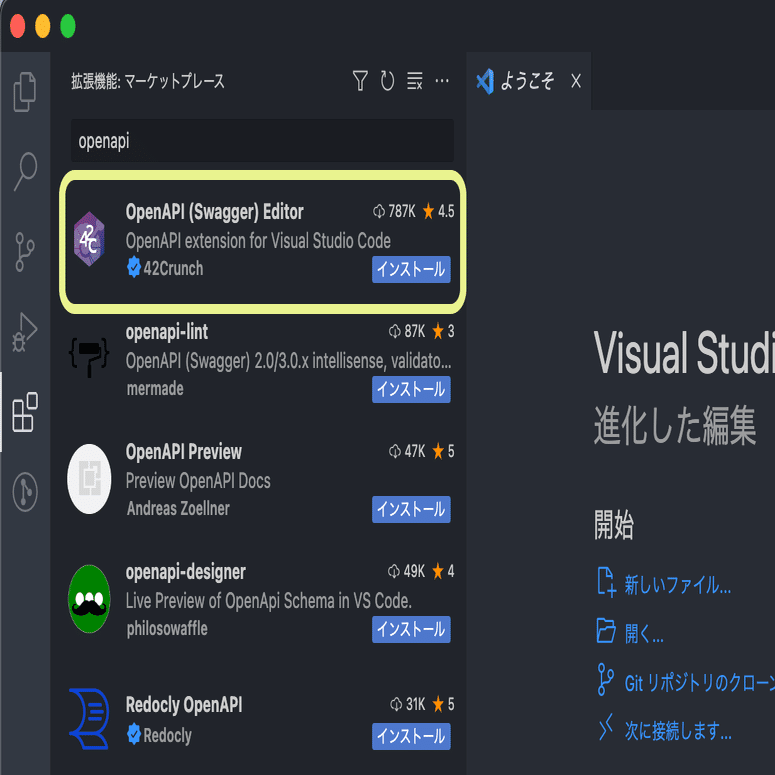Click 'Preview OpenAPI Docs' description
The width and height of the screenshot is (775, 775).
pyautogui.click(x=198, y=481)
